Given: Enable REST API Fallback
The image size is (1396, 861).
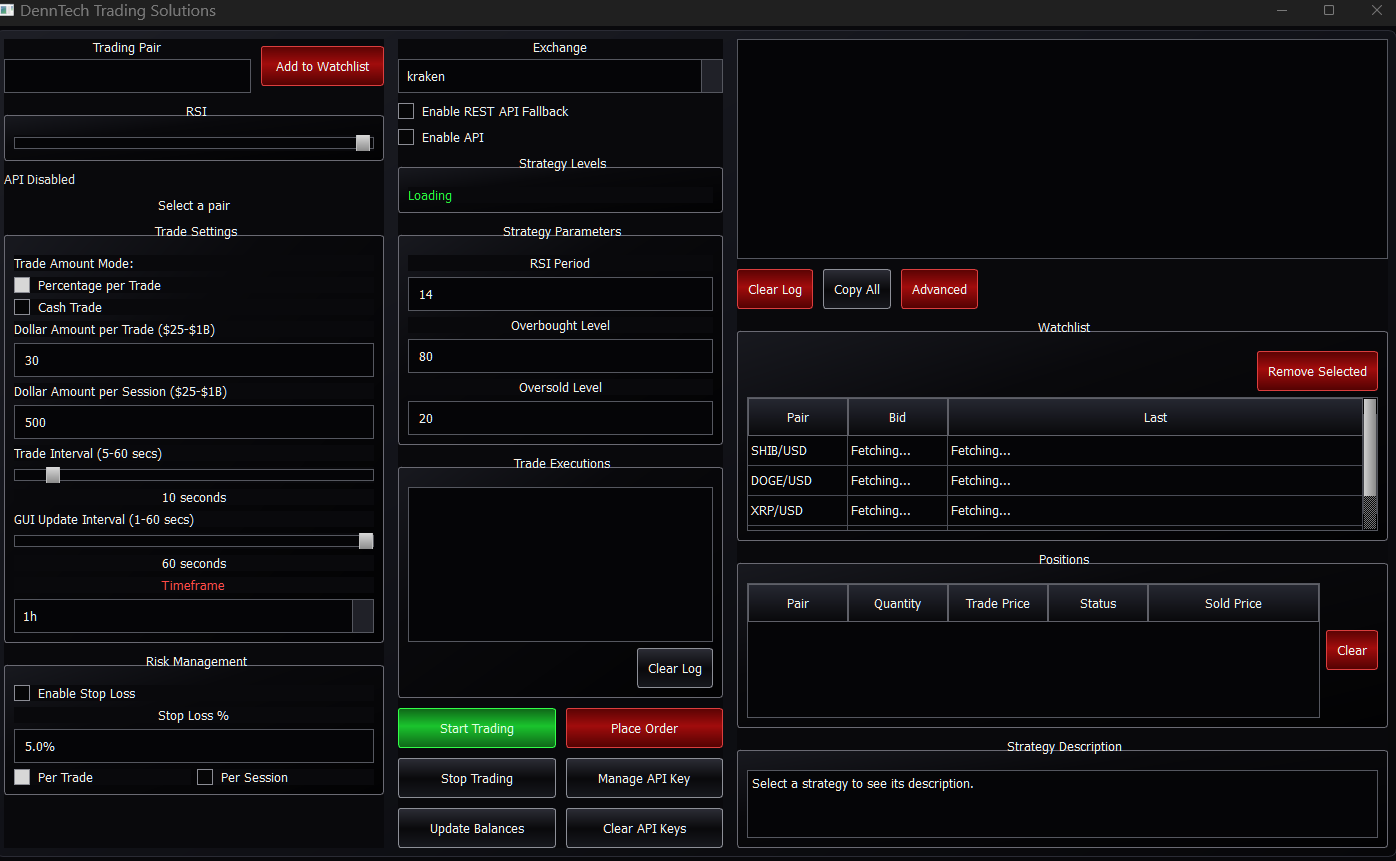Looking at the screenshot, I should click(406, 111).
